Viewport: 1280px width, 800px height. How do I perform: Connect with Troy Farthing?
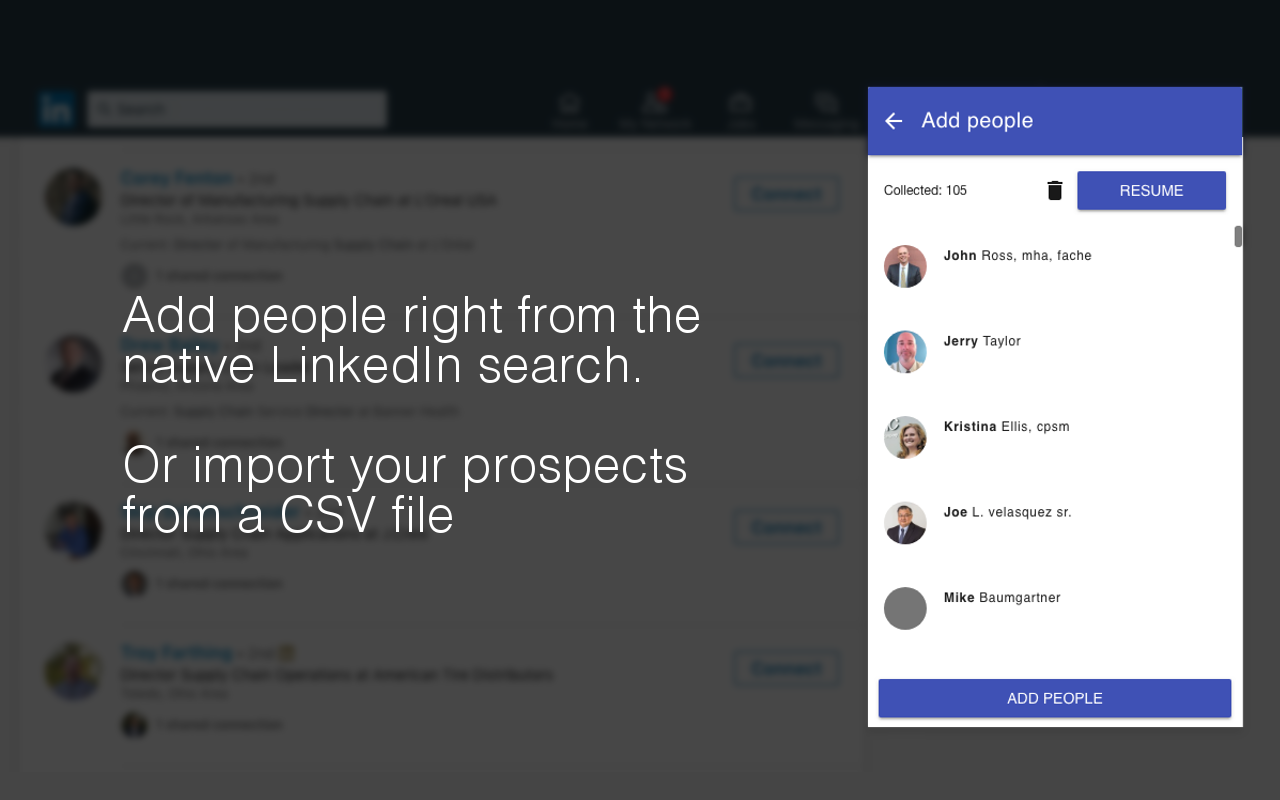click(786, 668)
